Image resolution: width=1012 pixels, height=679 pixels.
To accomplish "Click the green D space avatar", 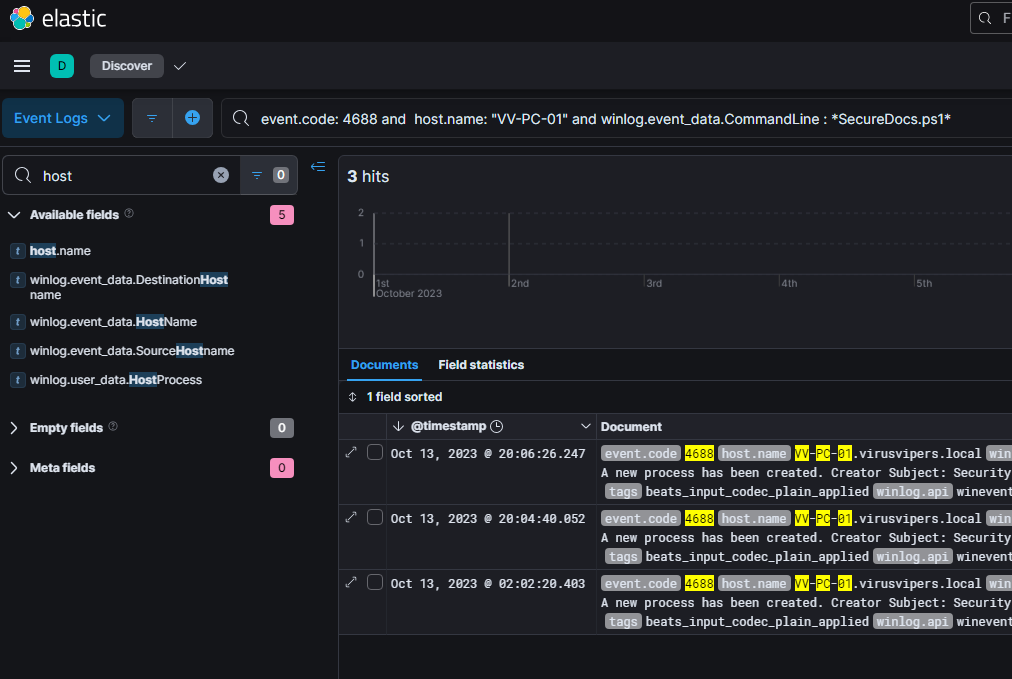I will (x=62, y=66).
